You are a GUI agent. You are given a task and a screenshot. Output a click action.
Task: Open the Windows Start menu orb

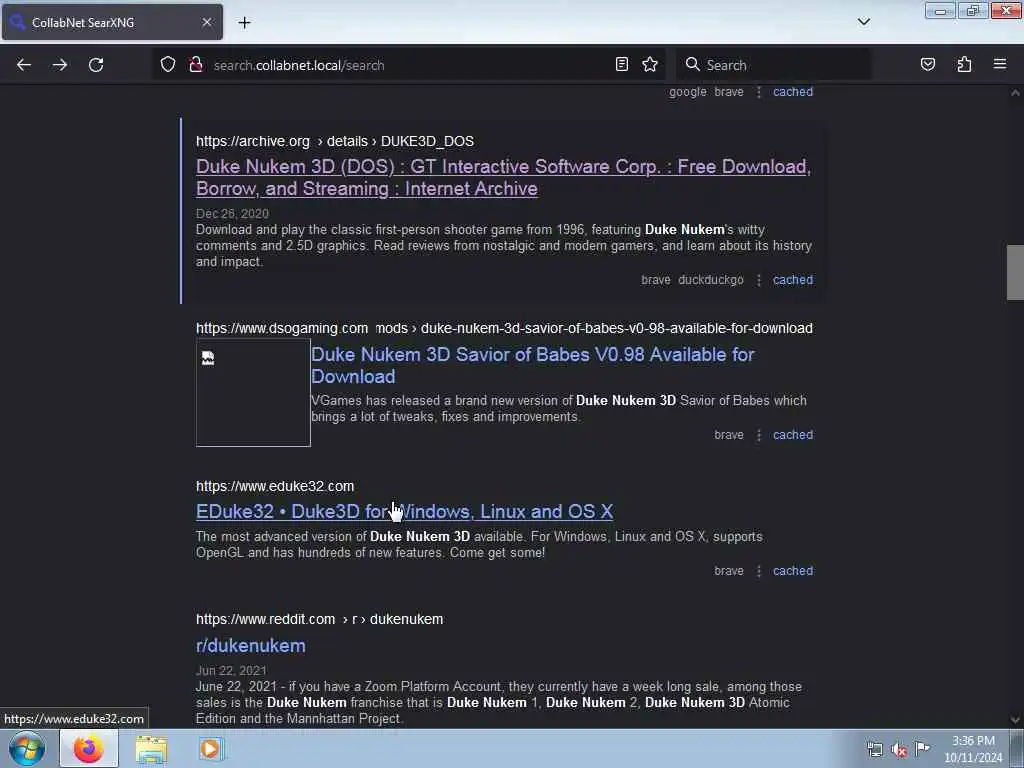27,748
